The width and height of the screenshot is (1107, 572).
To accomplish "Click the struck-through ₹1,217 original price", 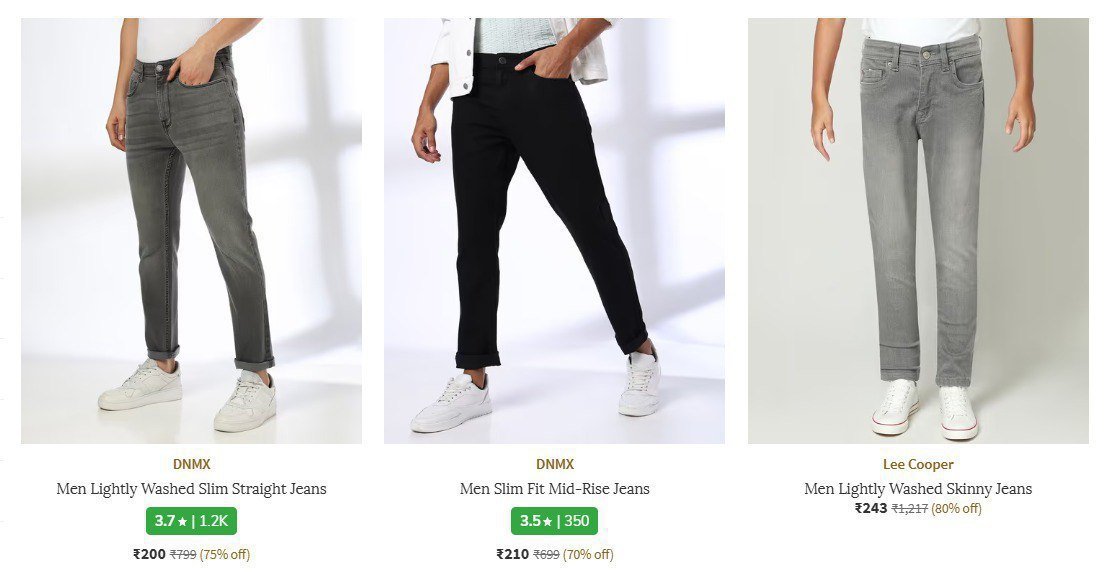I will (x=910, y=508).
